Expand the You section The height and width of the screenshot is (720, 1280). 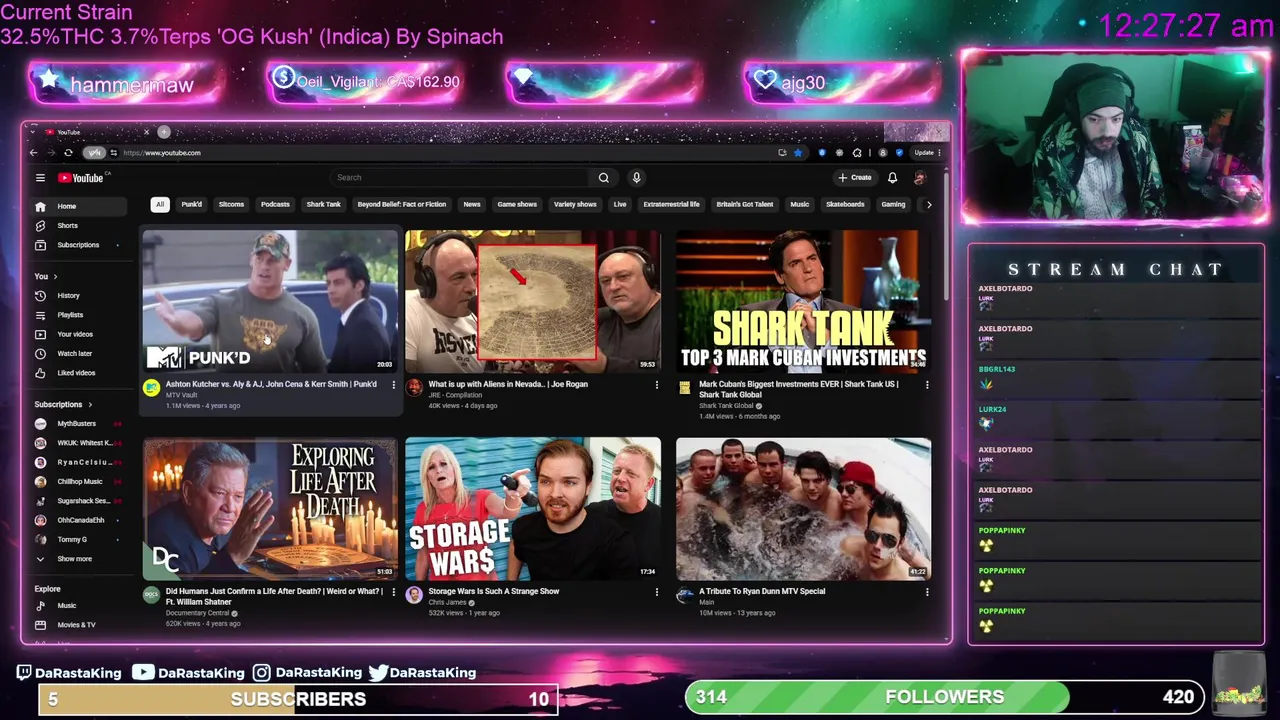[46, 276]
